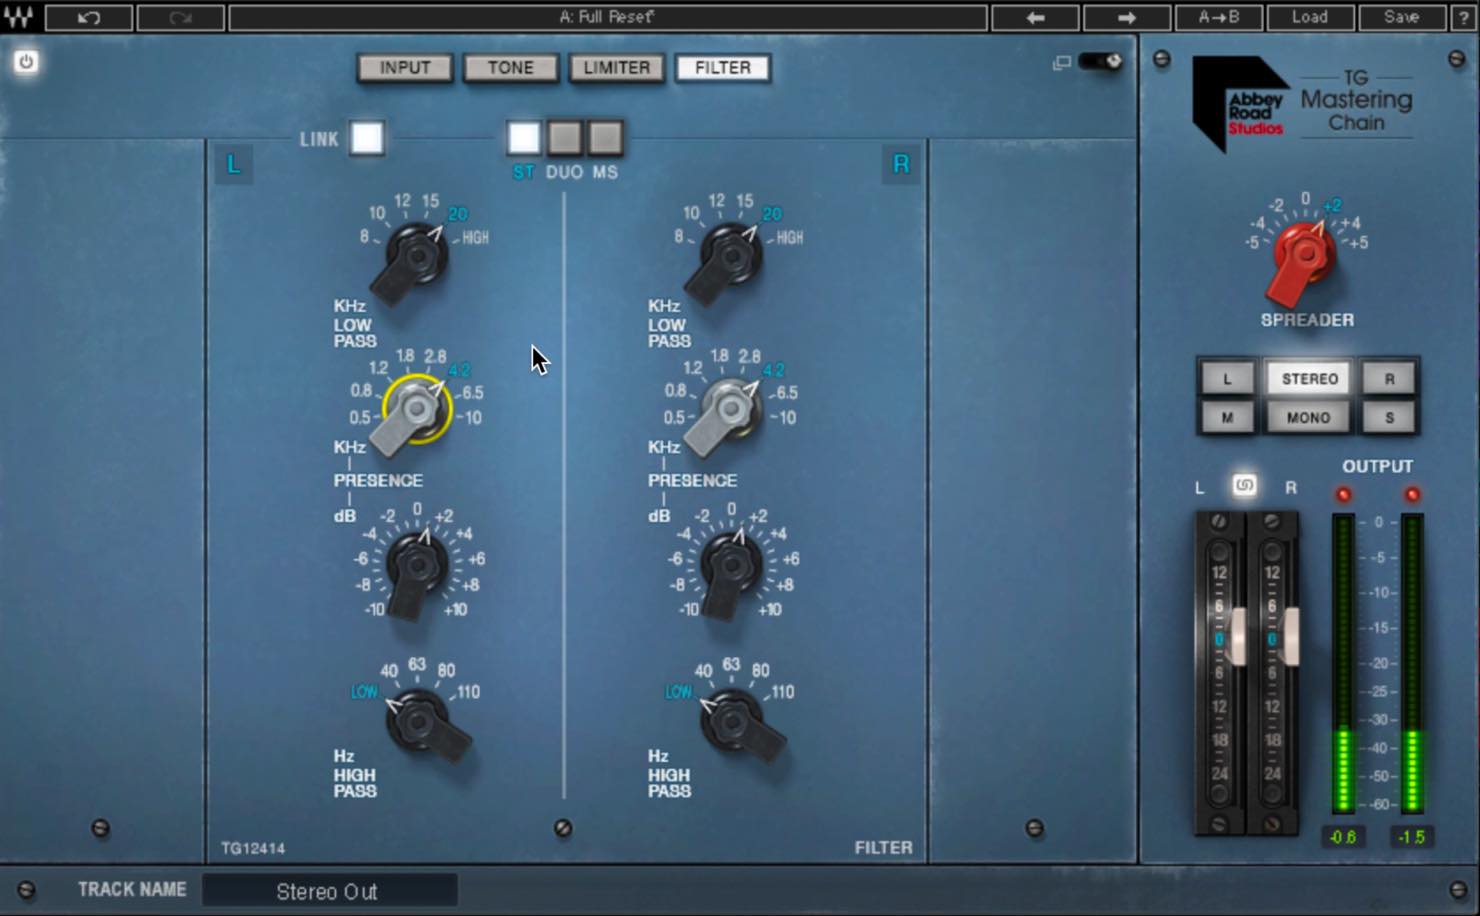This screenshot has height=916, width=1480.
Task: Toggle the output fader link icon
Action: pos(1244,485)
